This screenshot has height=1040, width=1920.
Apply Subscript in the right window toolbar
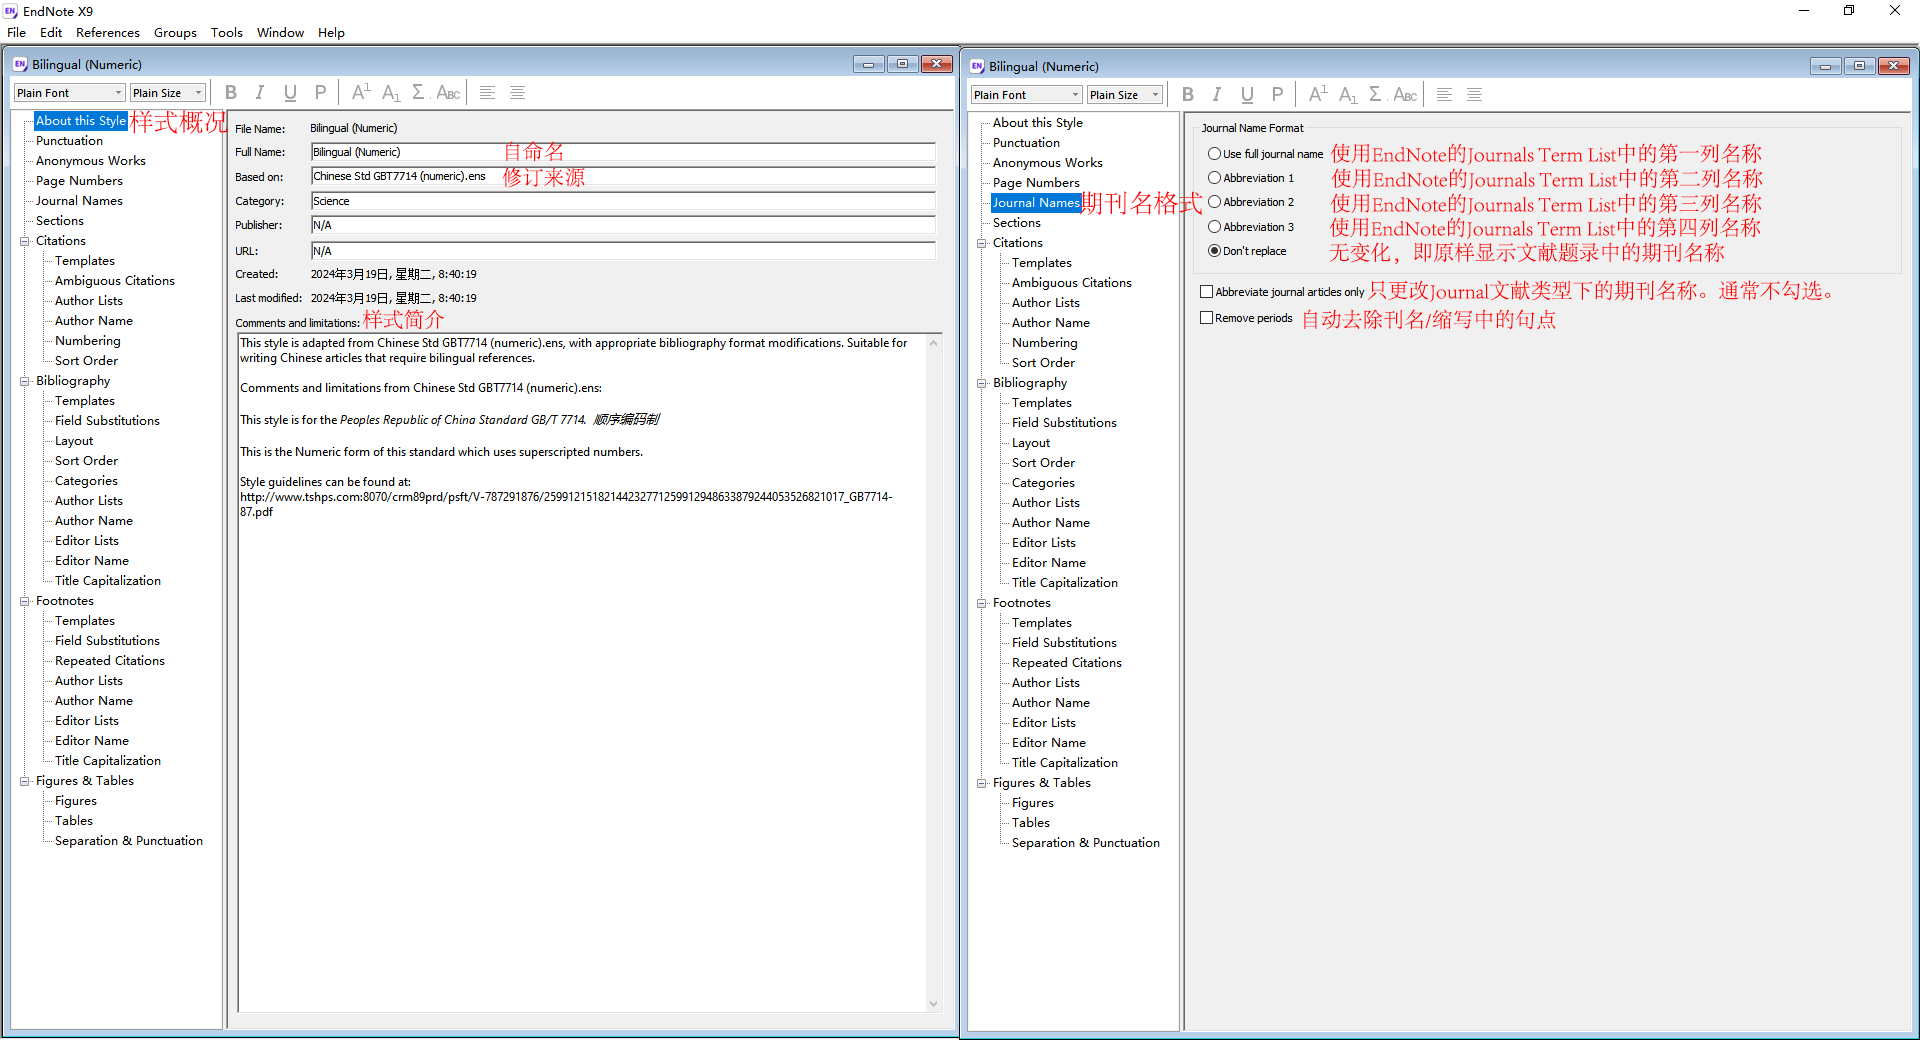click(x=1348, y=95)
